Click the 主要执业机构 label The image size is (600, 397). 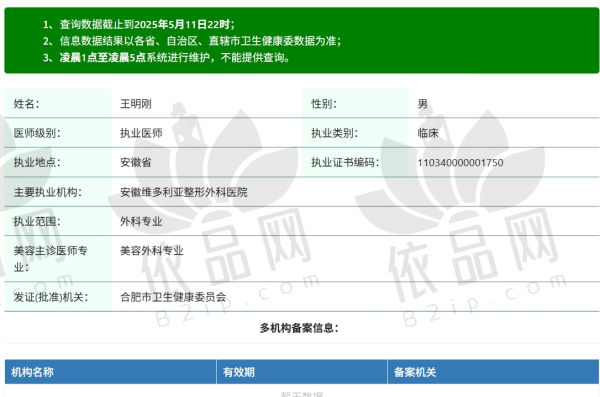tap(48, 192)
